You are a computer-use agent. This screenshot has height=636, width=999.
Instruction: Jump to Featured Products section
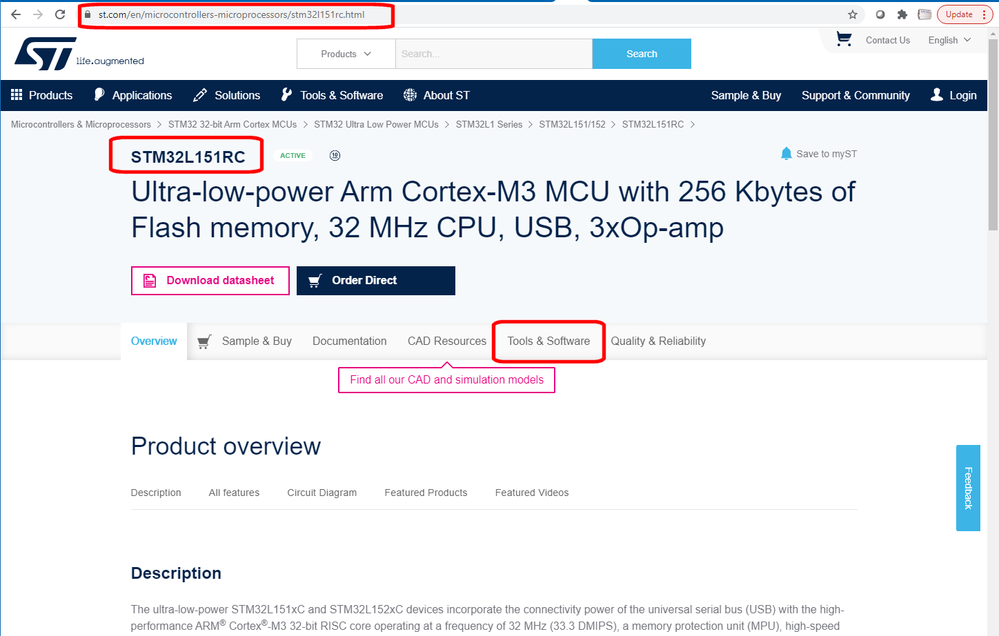(426, 493)
